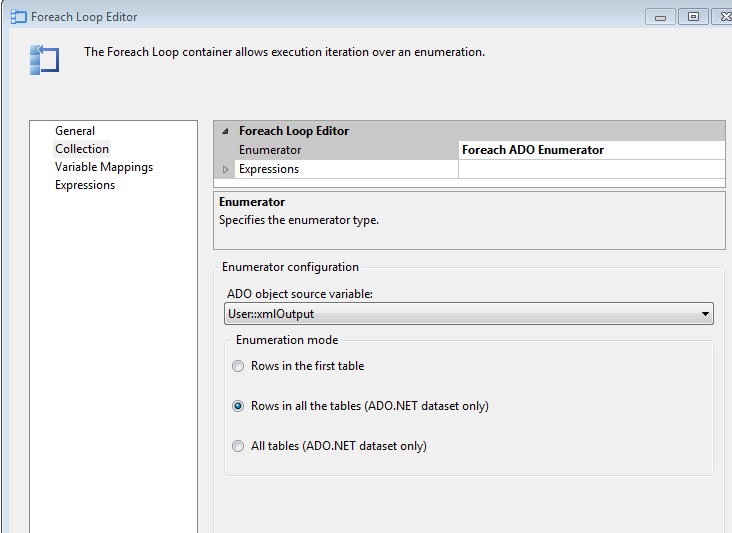Click the Foreach ADO Enumerator value field
This screenshot has height=533, width=732.
pos(590,150)
